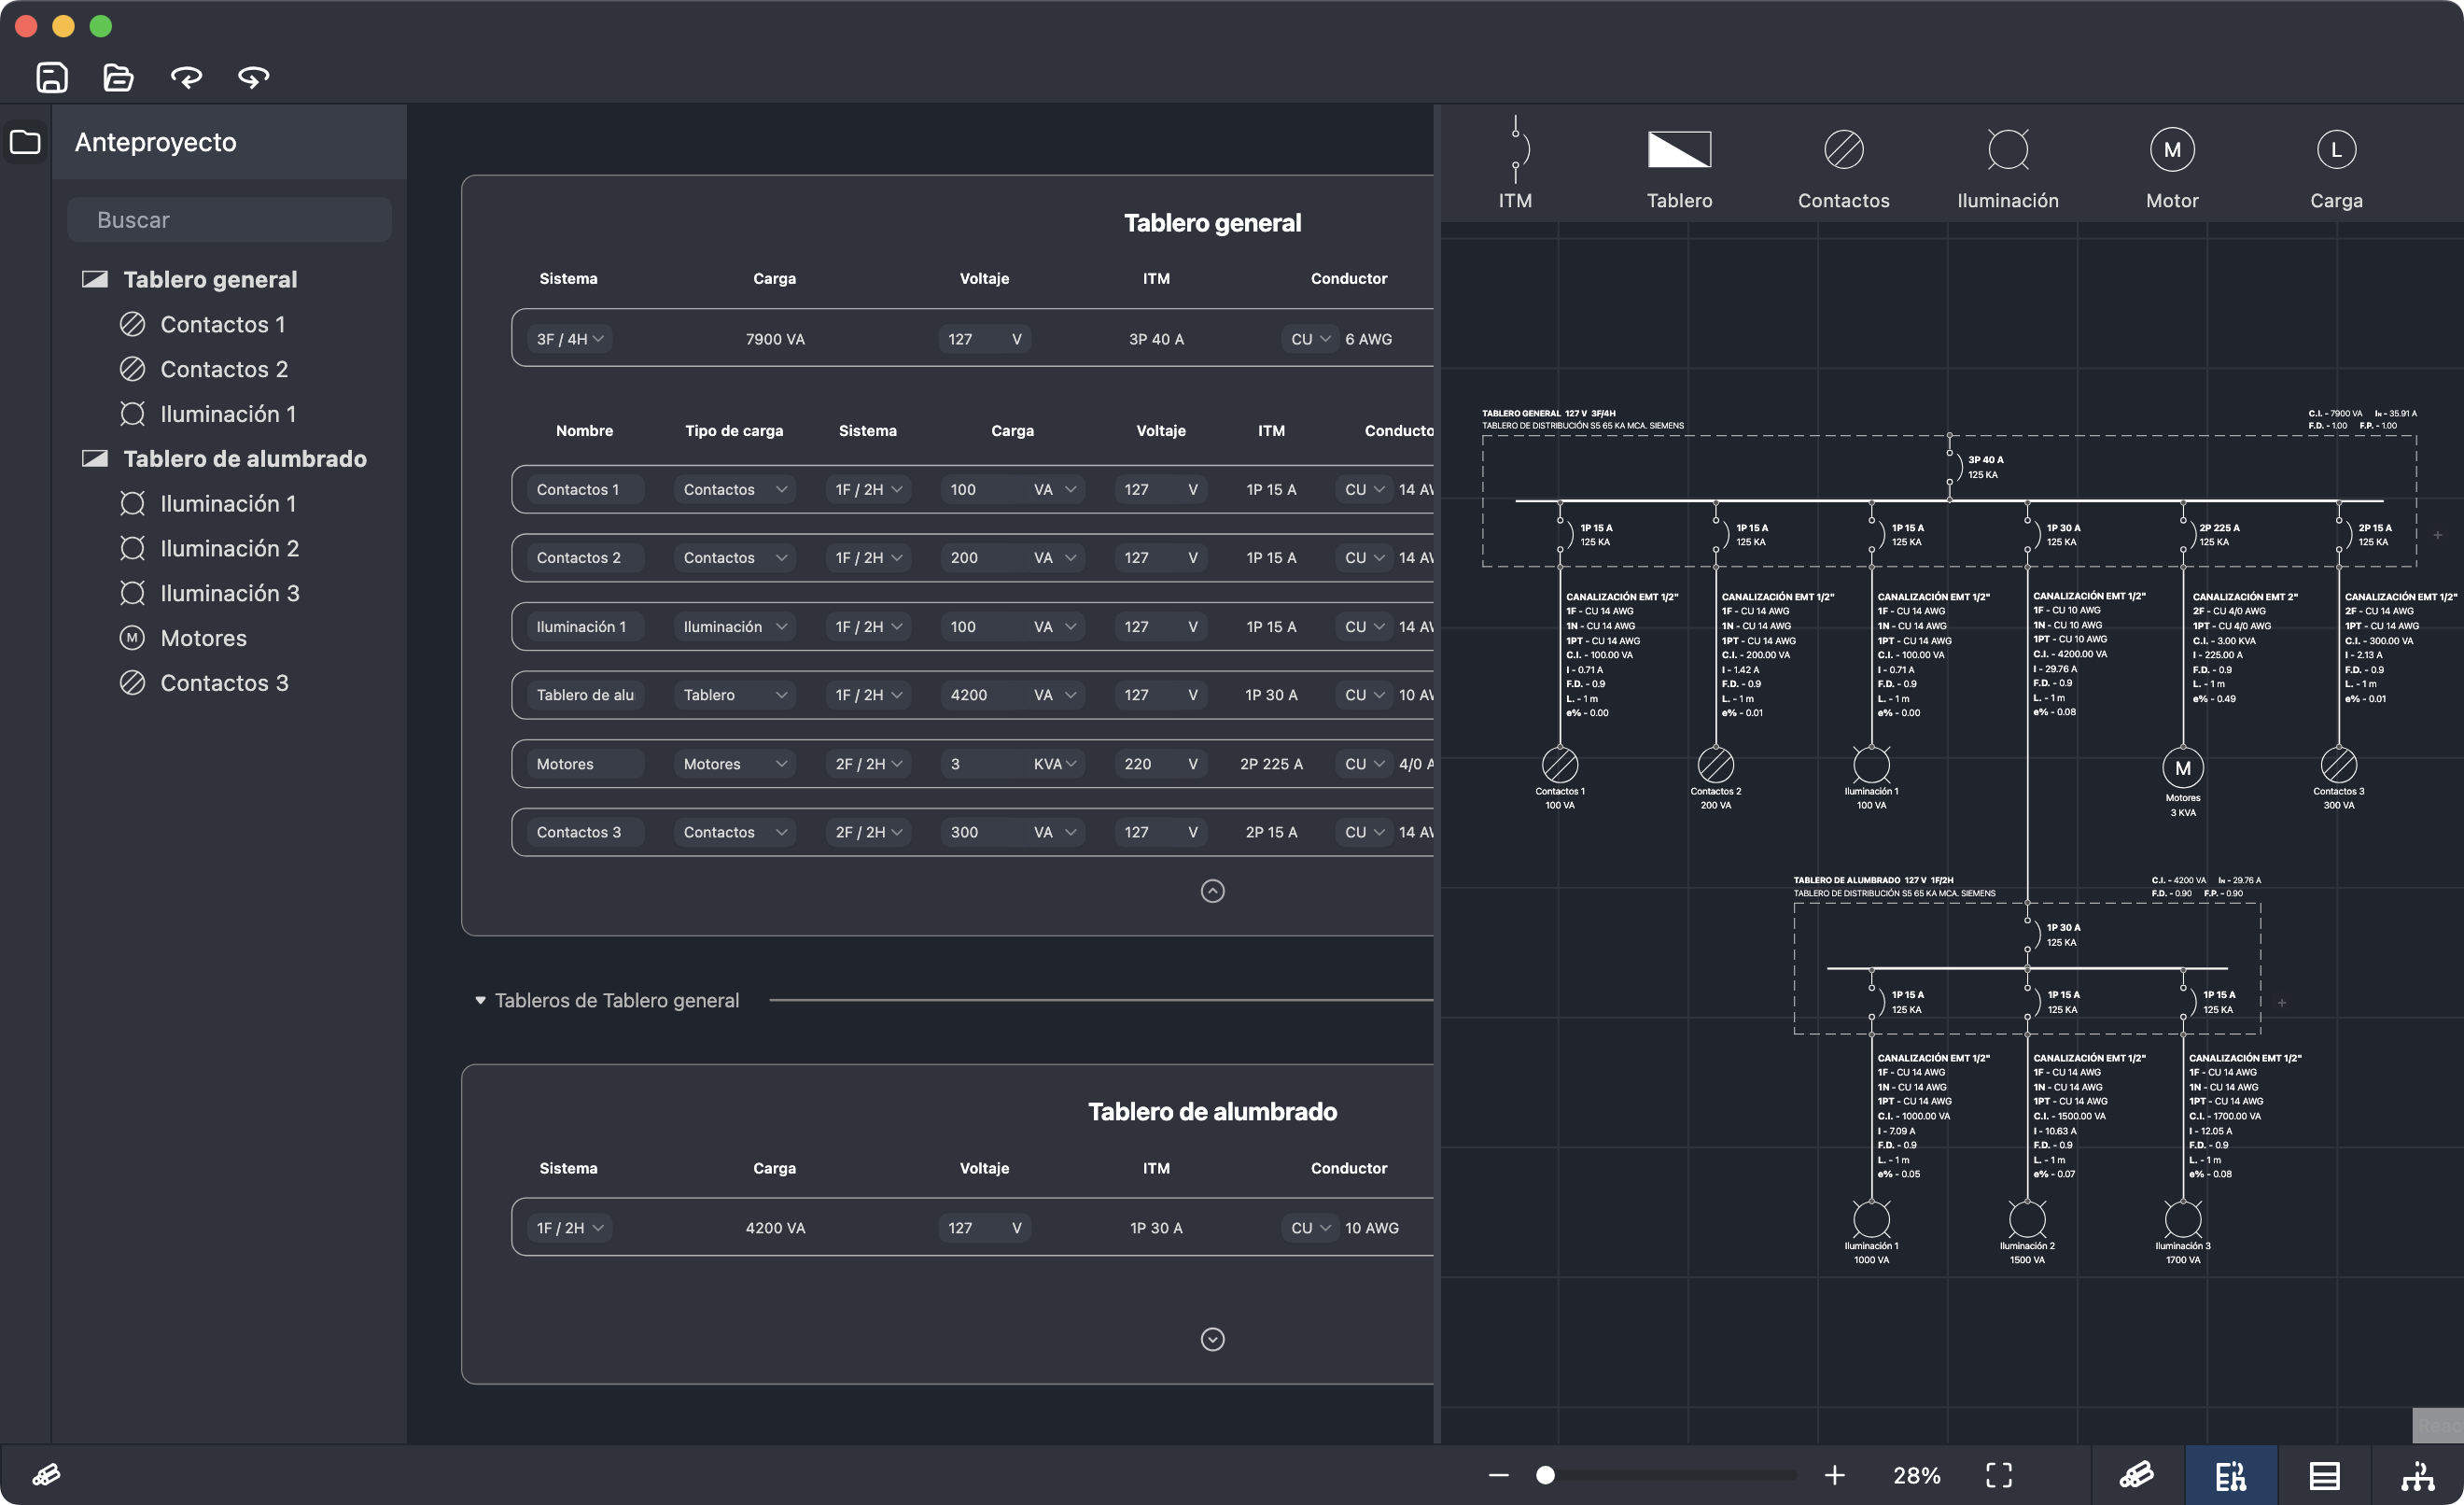Collapse the Tableros de Tablero general section
Image resolution: width=2464 pixels, height=1505 pixels.
click(480, 1000)
